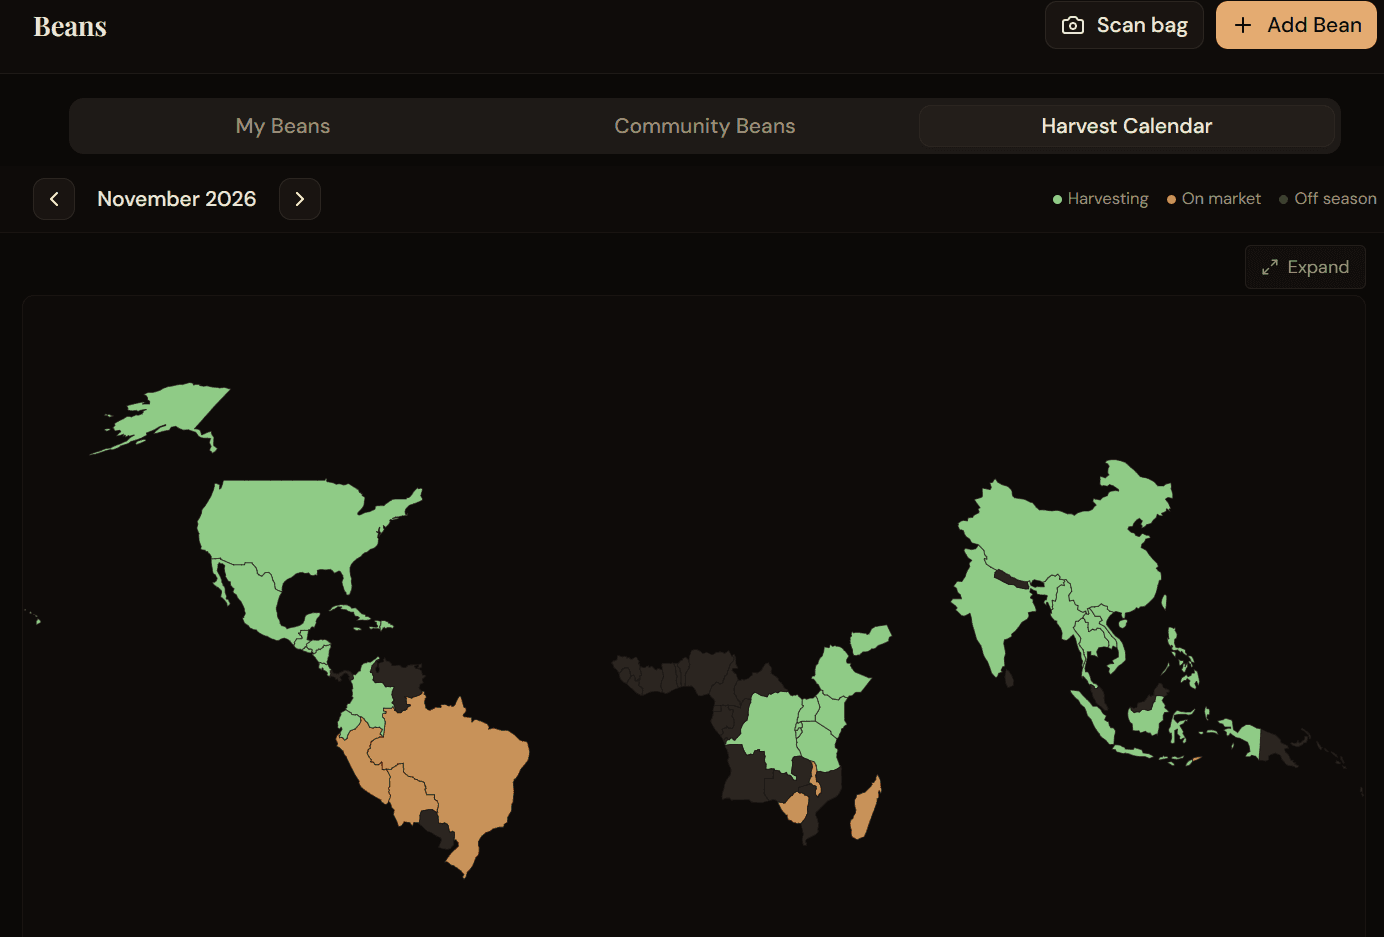1384x937 pixels.
Task: Click the Add Bean button label
Action: (x=1314, y=25)
